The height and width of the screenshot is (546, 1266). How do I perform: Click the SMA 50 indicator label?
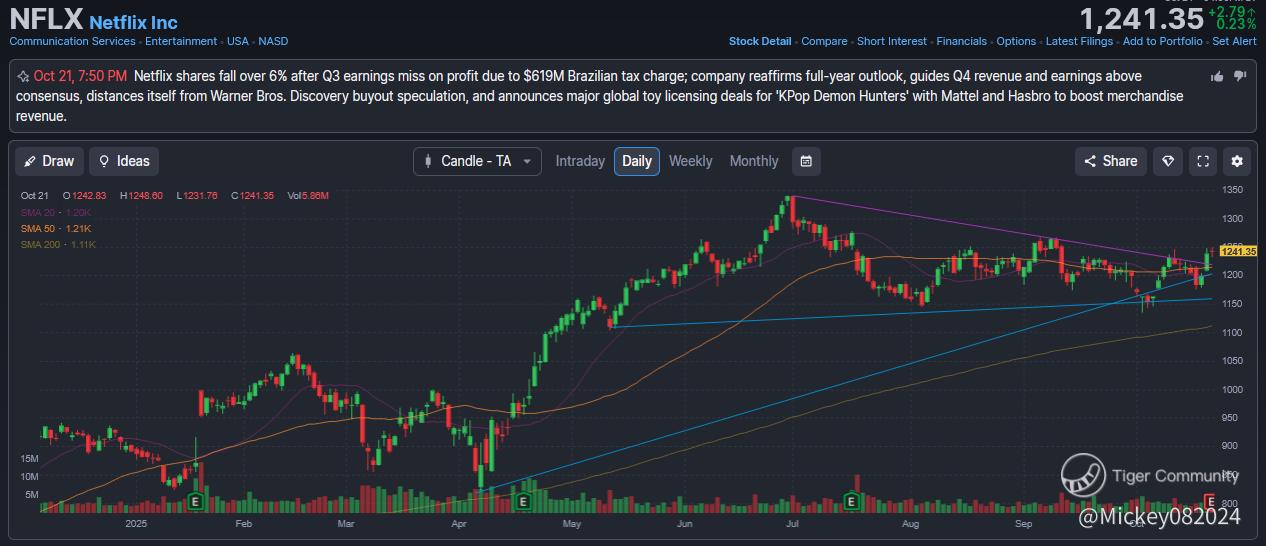click(x=56, y=228)
